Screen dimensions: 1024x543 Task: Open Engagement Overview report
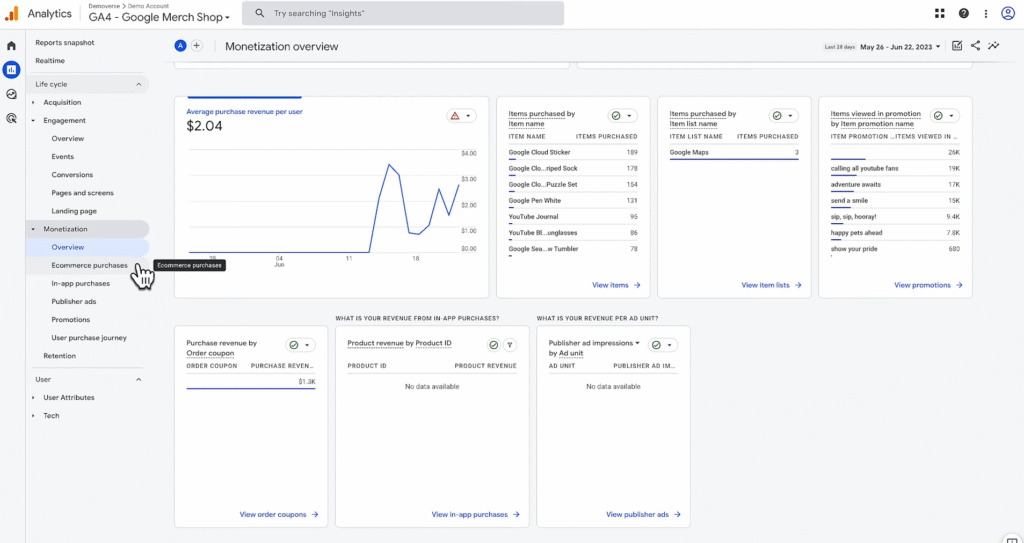click(x=68, y=139)
